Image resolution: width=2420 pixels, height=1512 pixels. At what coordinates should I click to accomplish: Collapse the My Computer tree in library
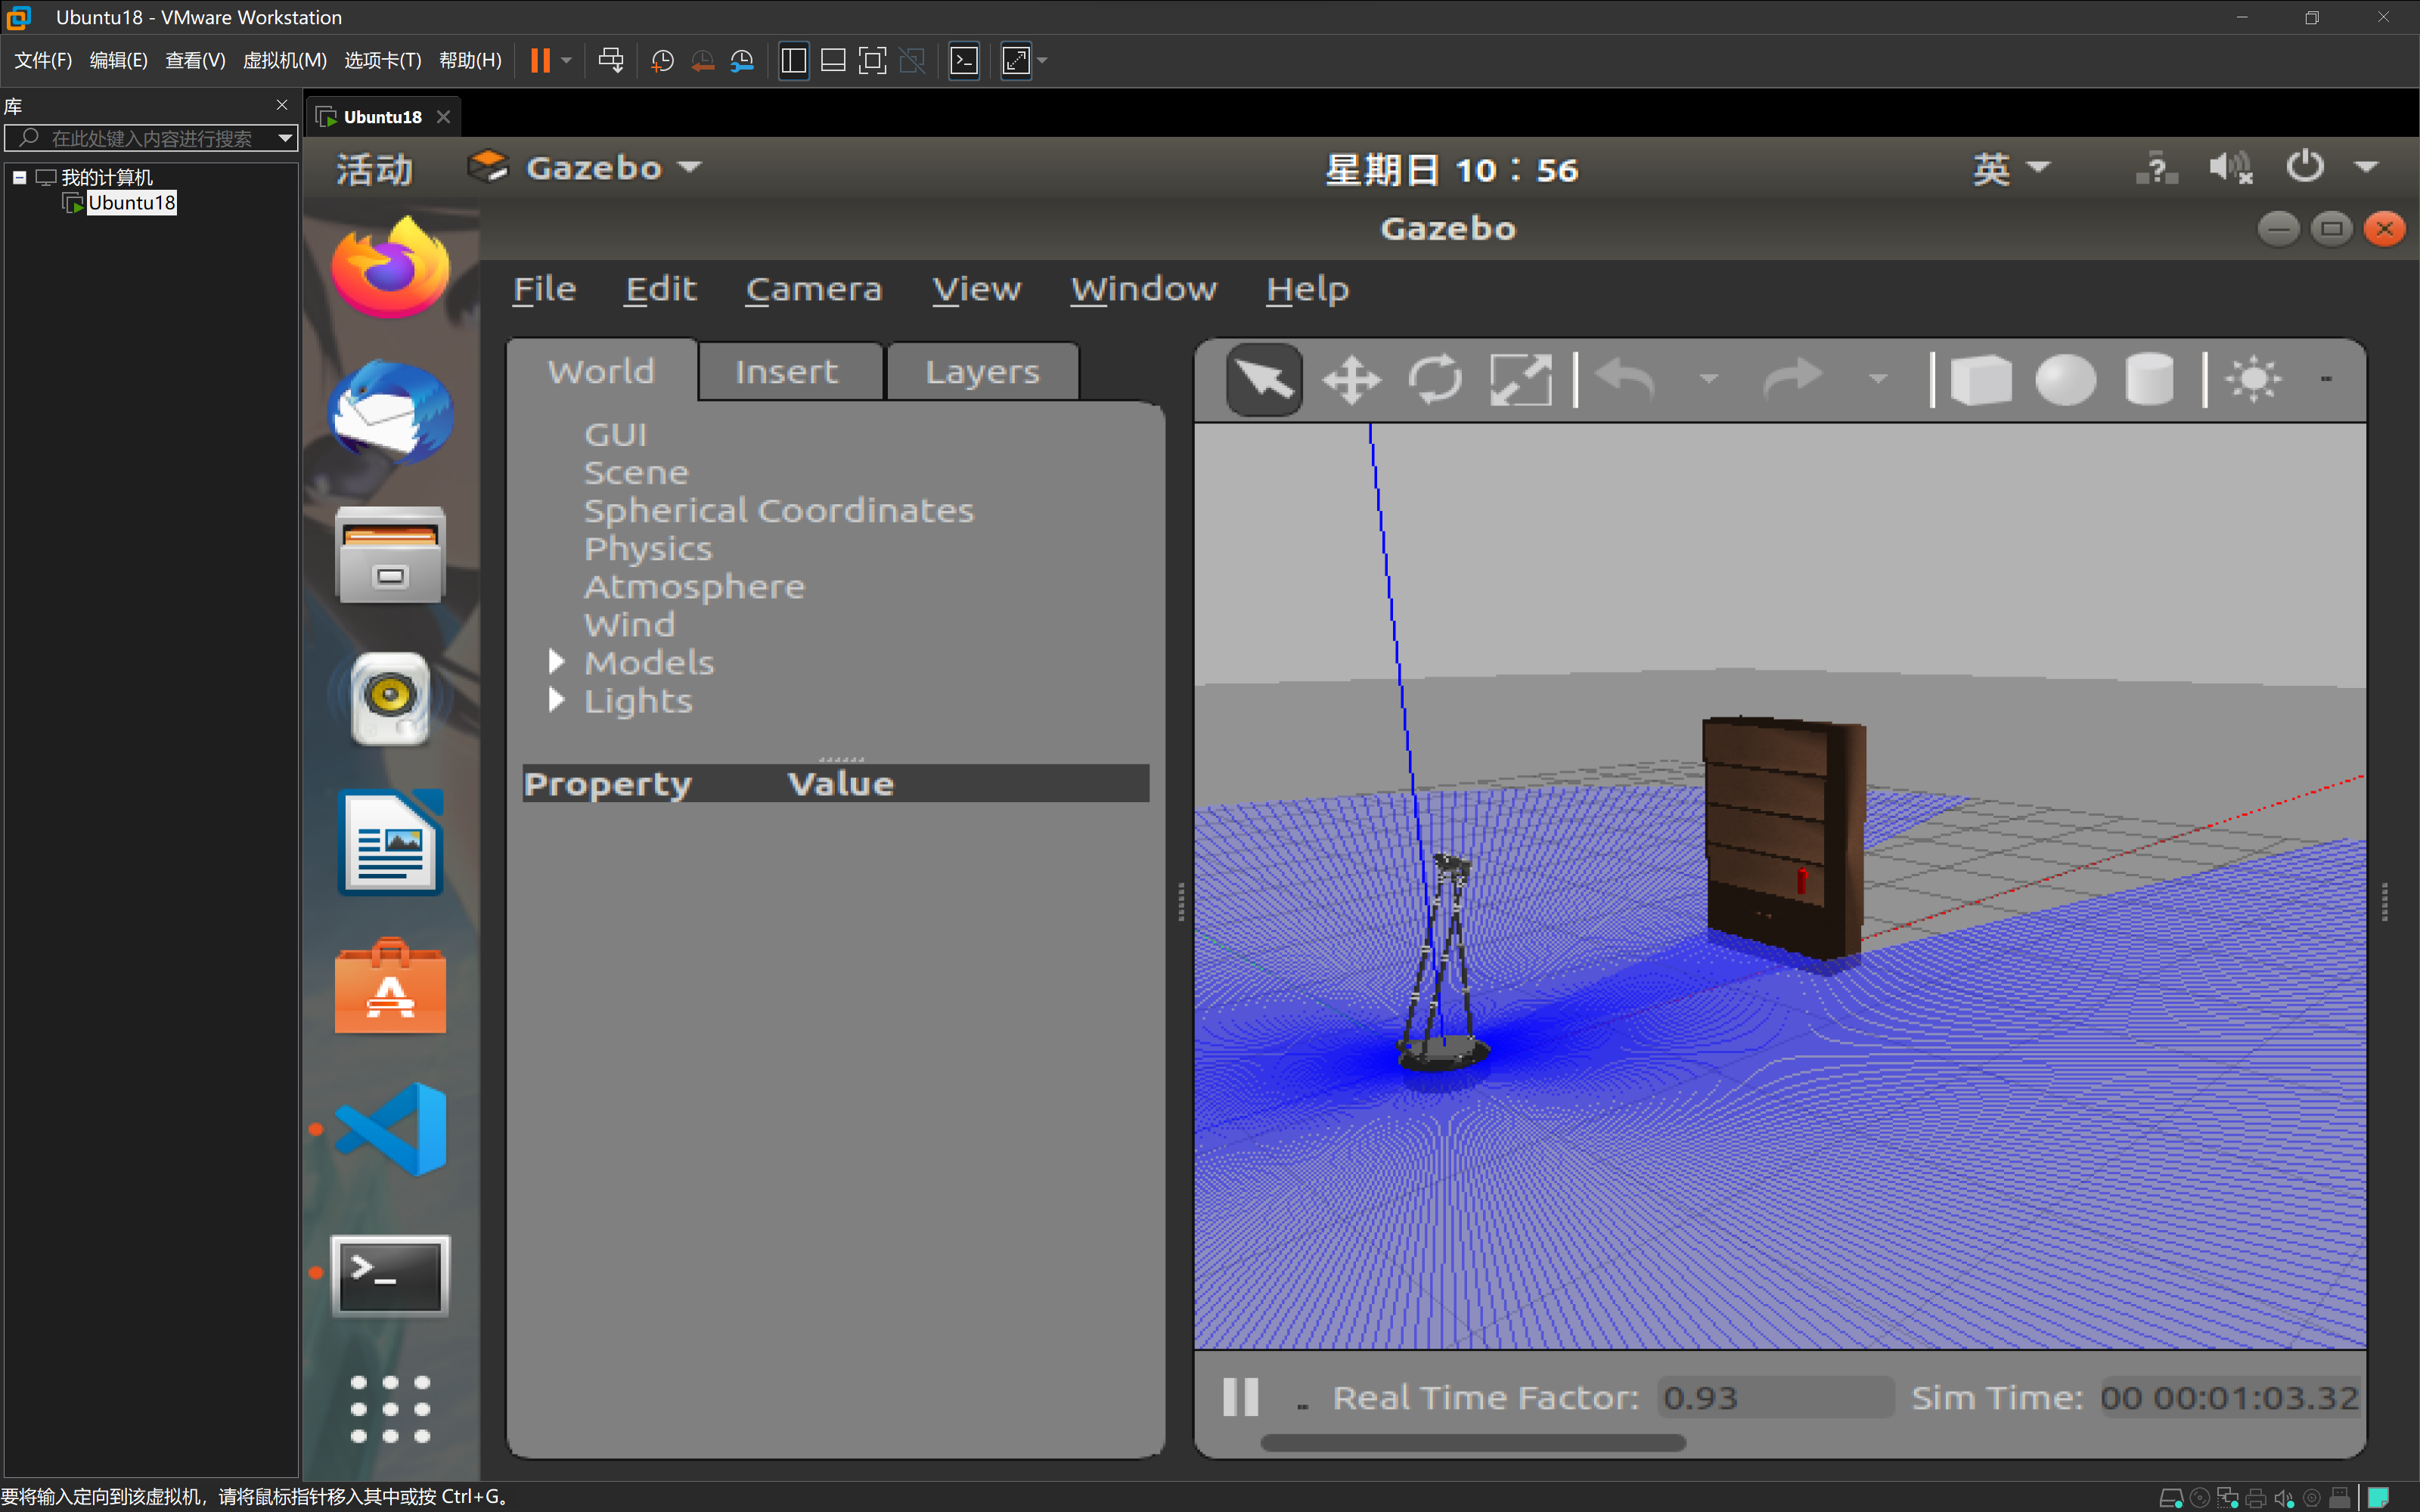(19, 177)
